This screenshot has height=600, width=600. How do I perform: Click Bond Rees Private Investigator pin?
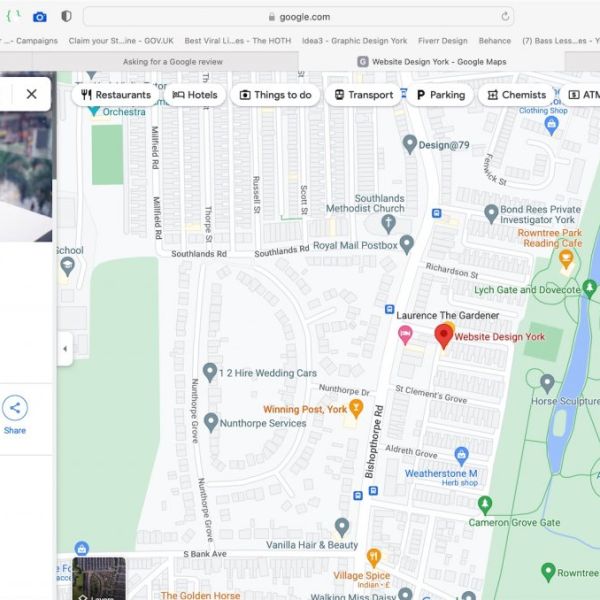[x=491, y=213]
